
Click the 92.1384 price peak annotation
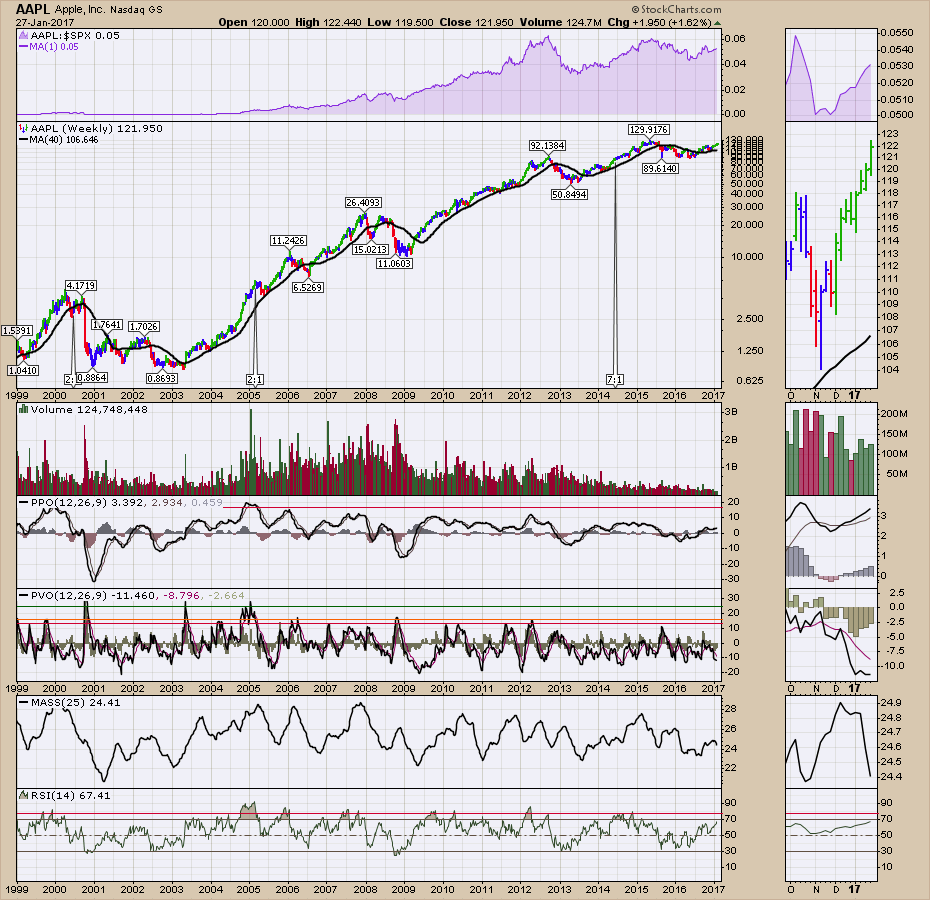coord(547,145)
